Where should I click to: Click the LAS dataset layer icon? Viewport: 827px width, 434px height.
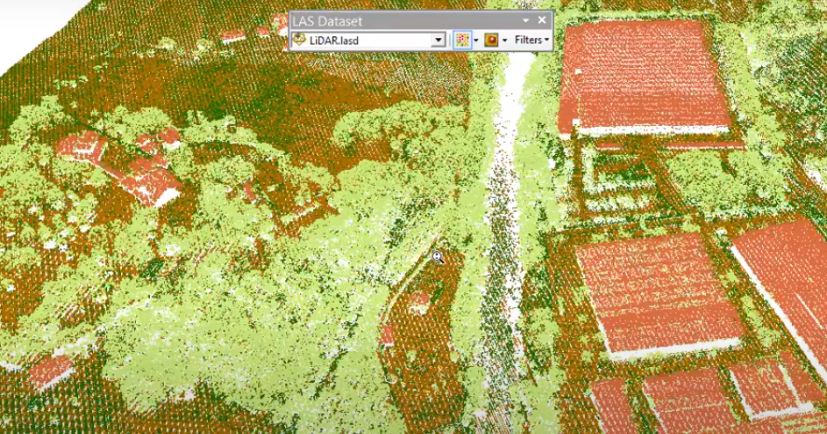297,40
